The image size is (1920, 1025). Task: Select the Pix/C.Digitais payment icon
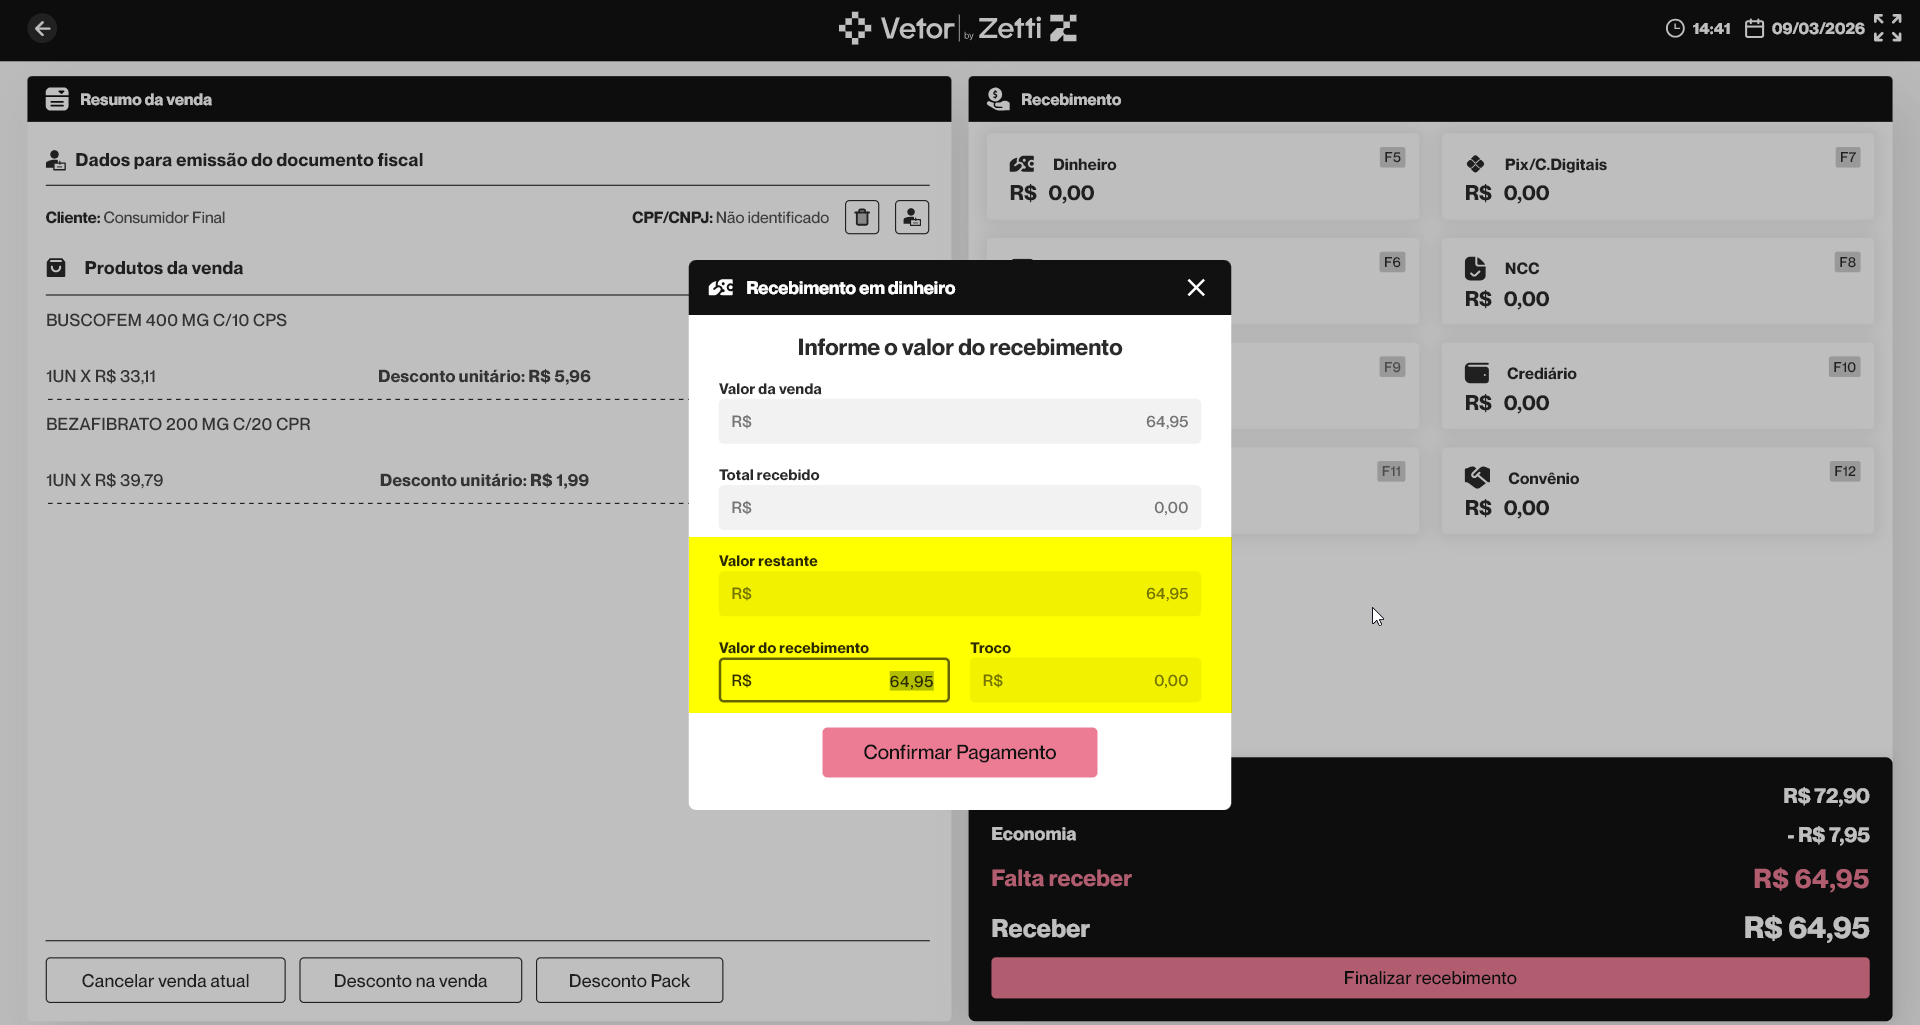[1475, 164]
